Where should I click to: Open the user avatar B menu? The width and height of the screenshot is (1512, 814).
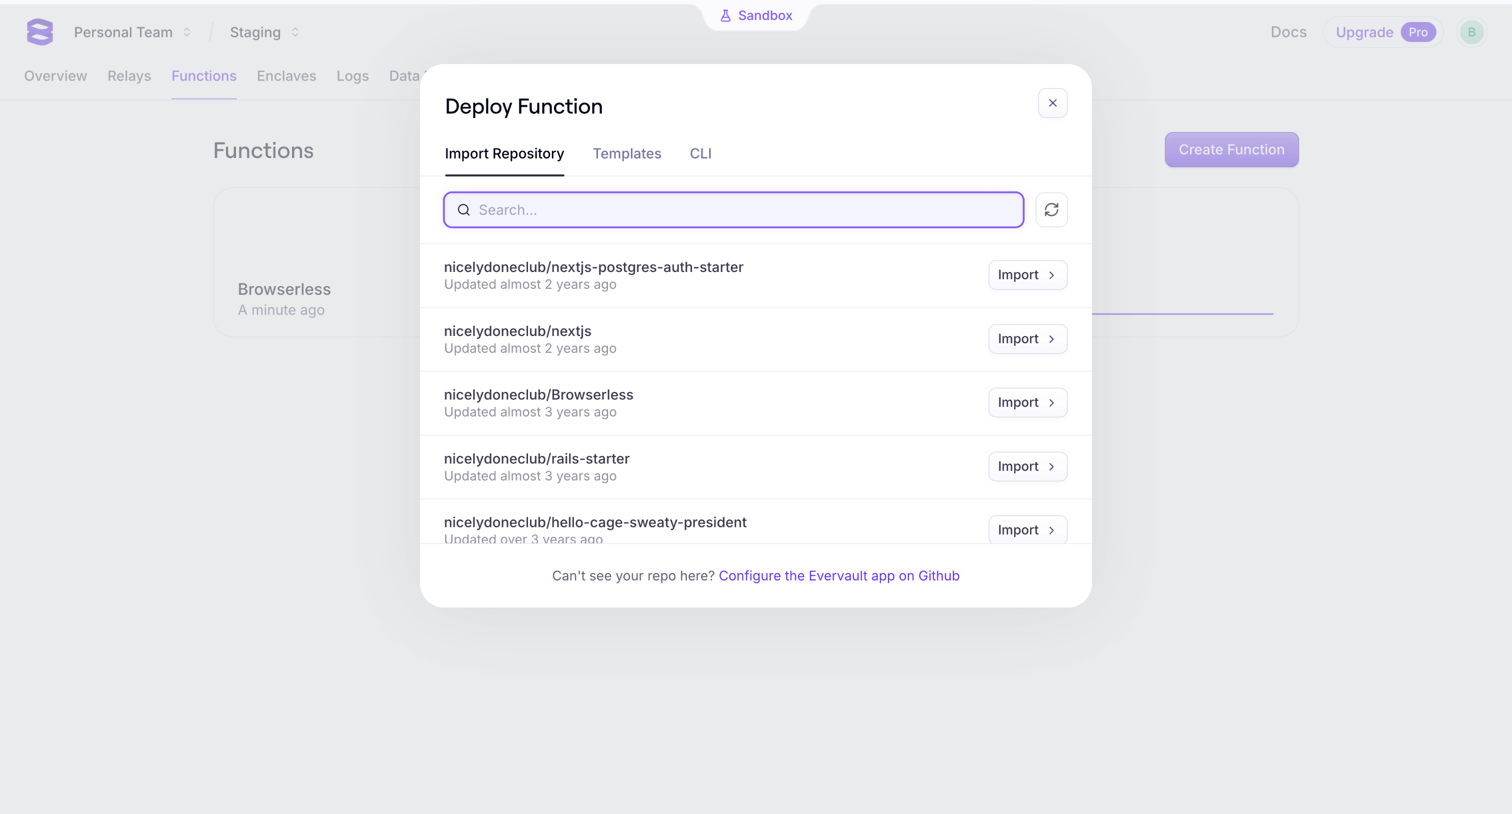tap(1471, 32)
